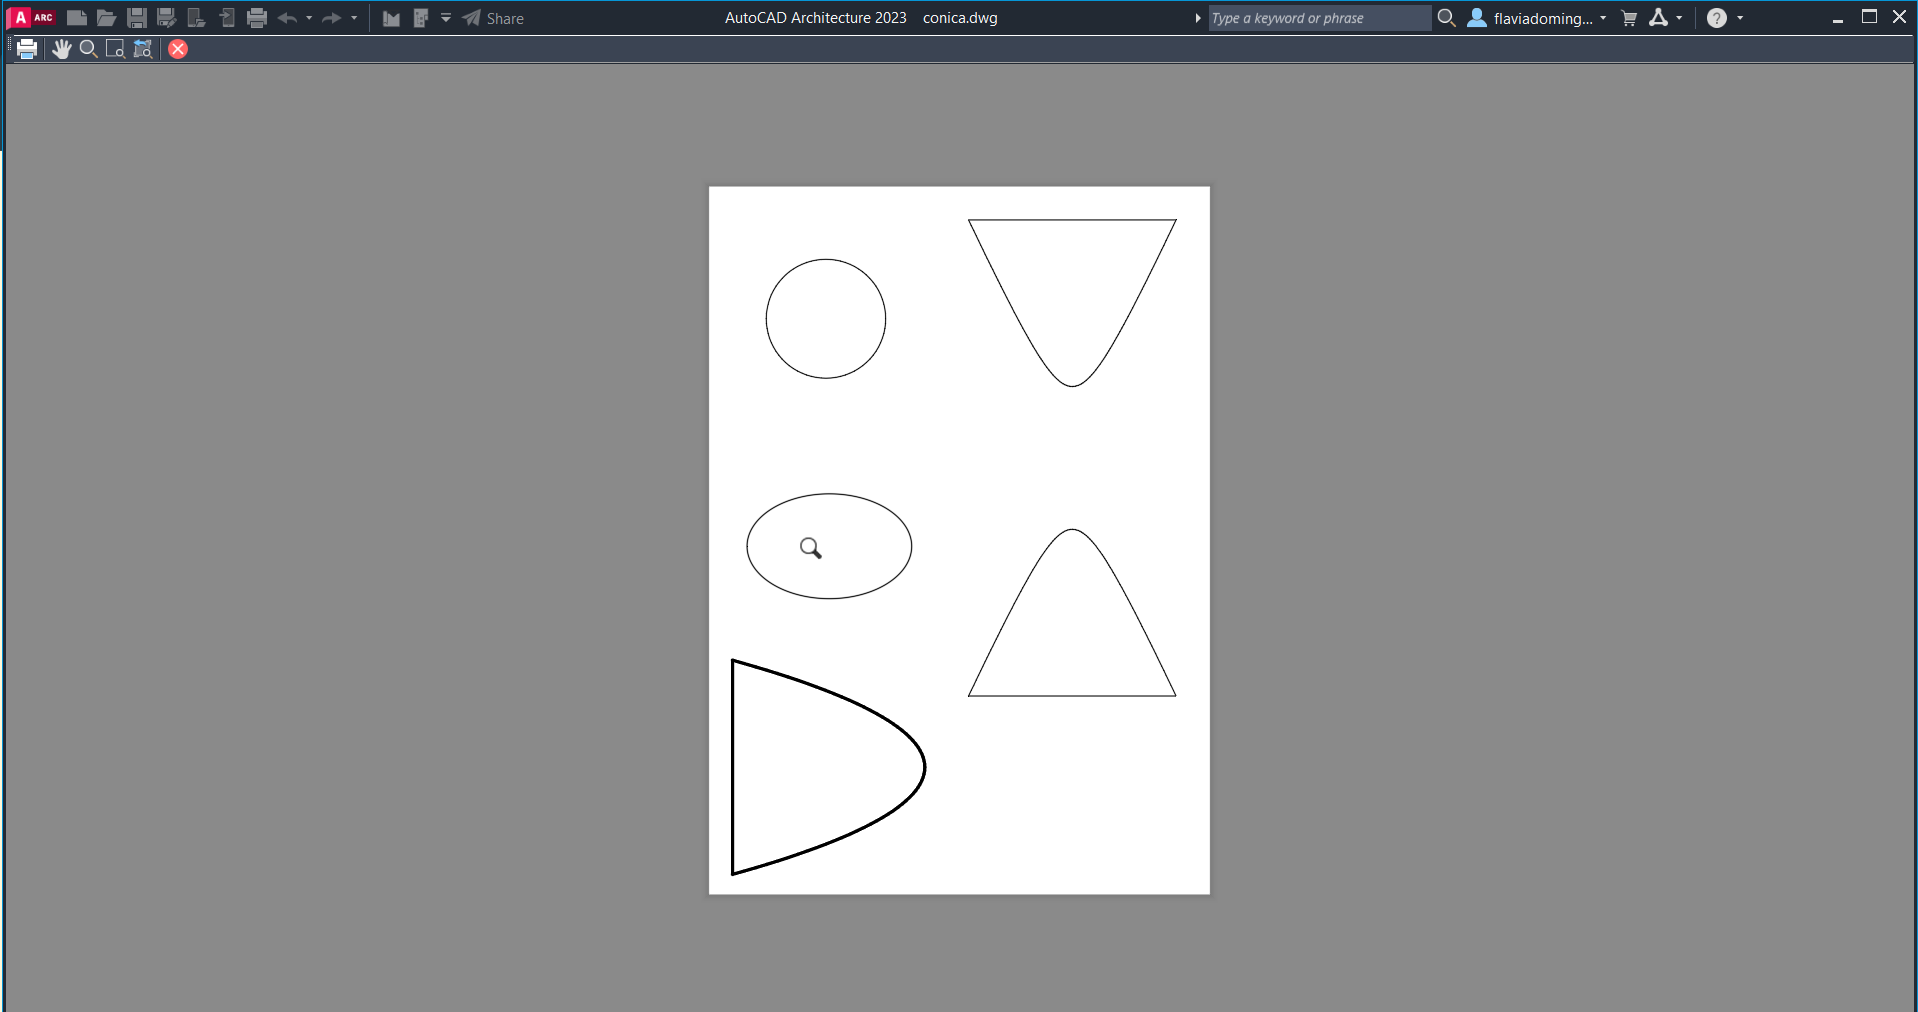Close the AutoCAD application window
Screen dimensions: 1918x1012
pos(1900,17)
